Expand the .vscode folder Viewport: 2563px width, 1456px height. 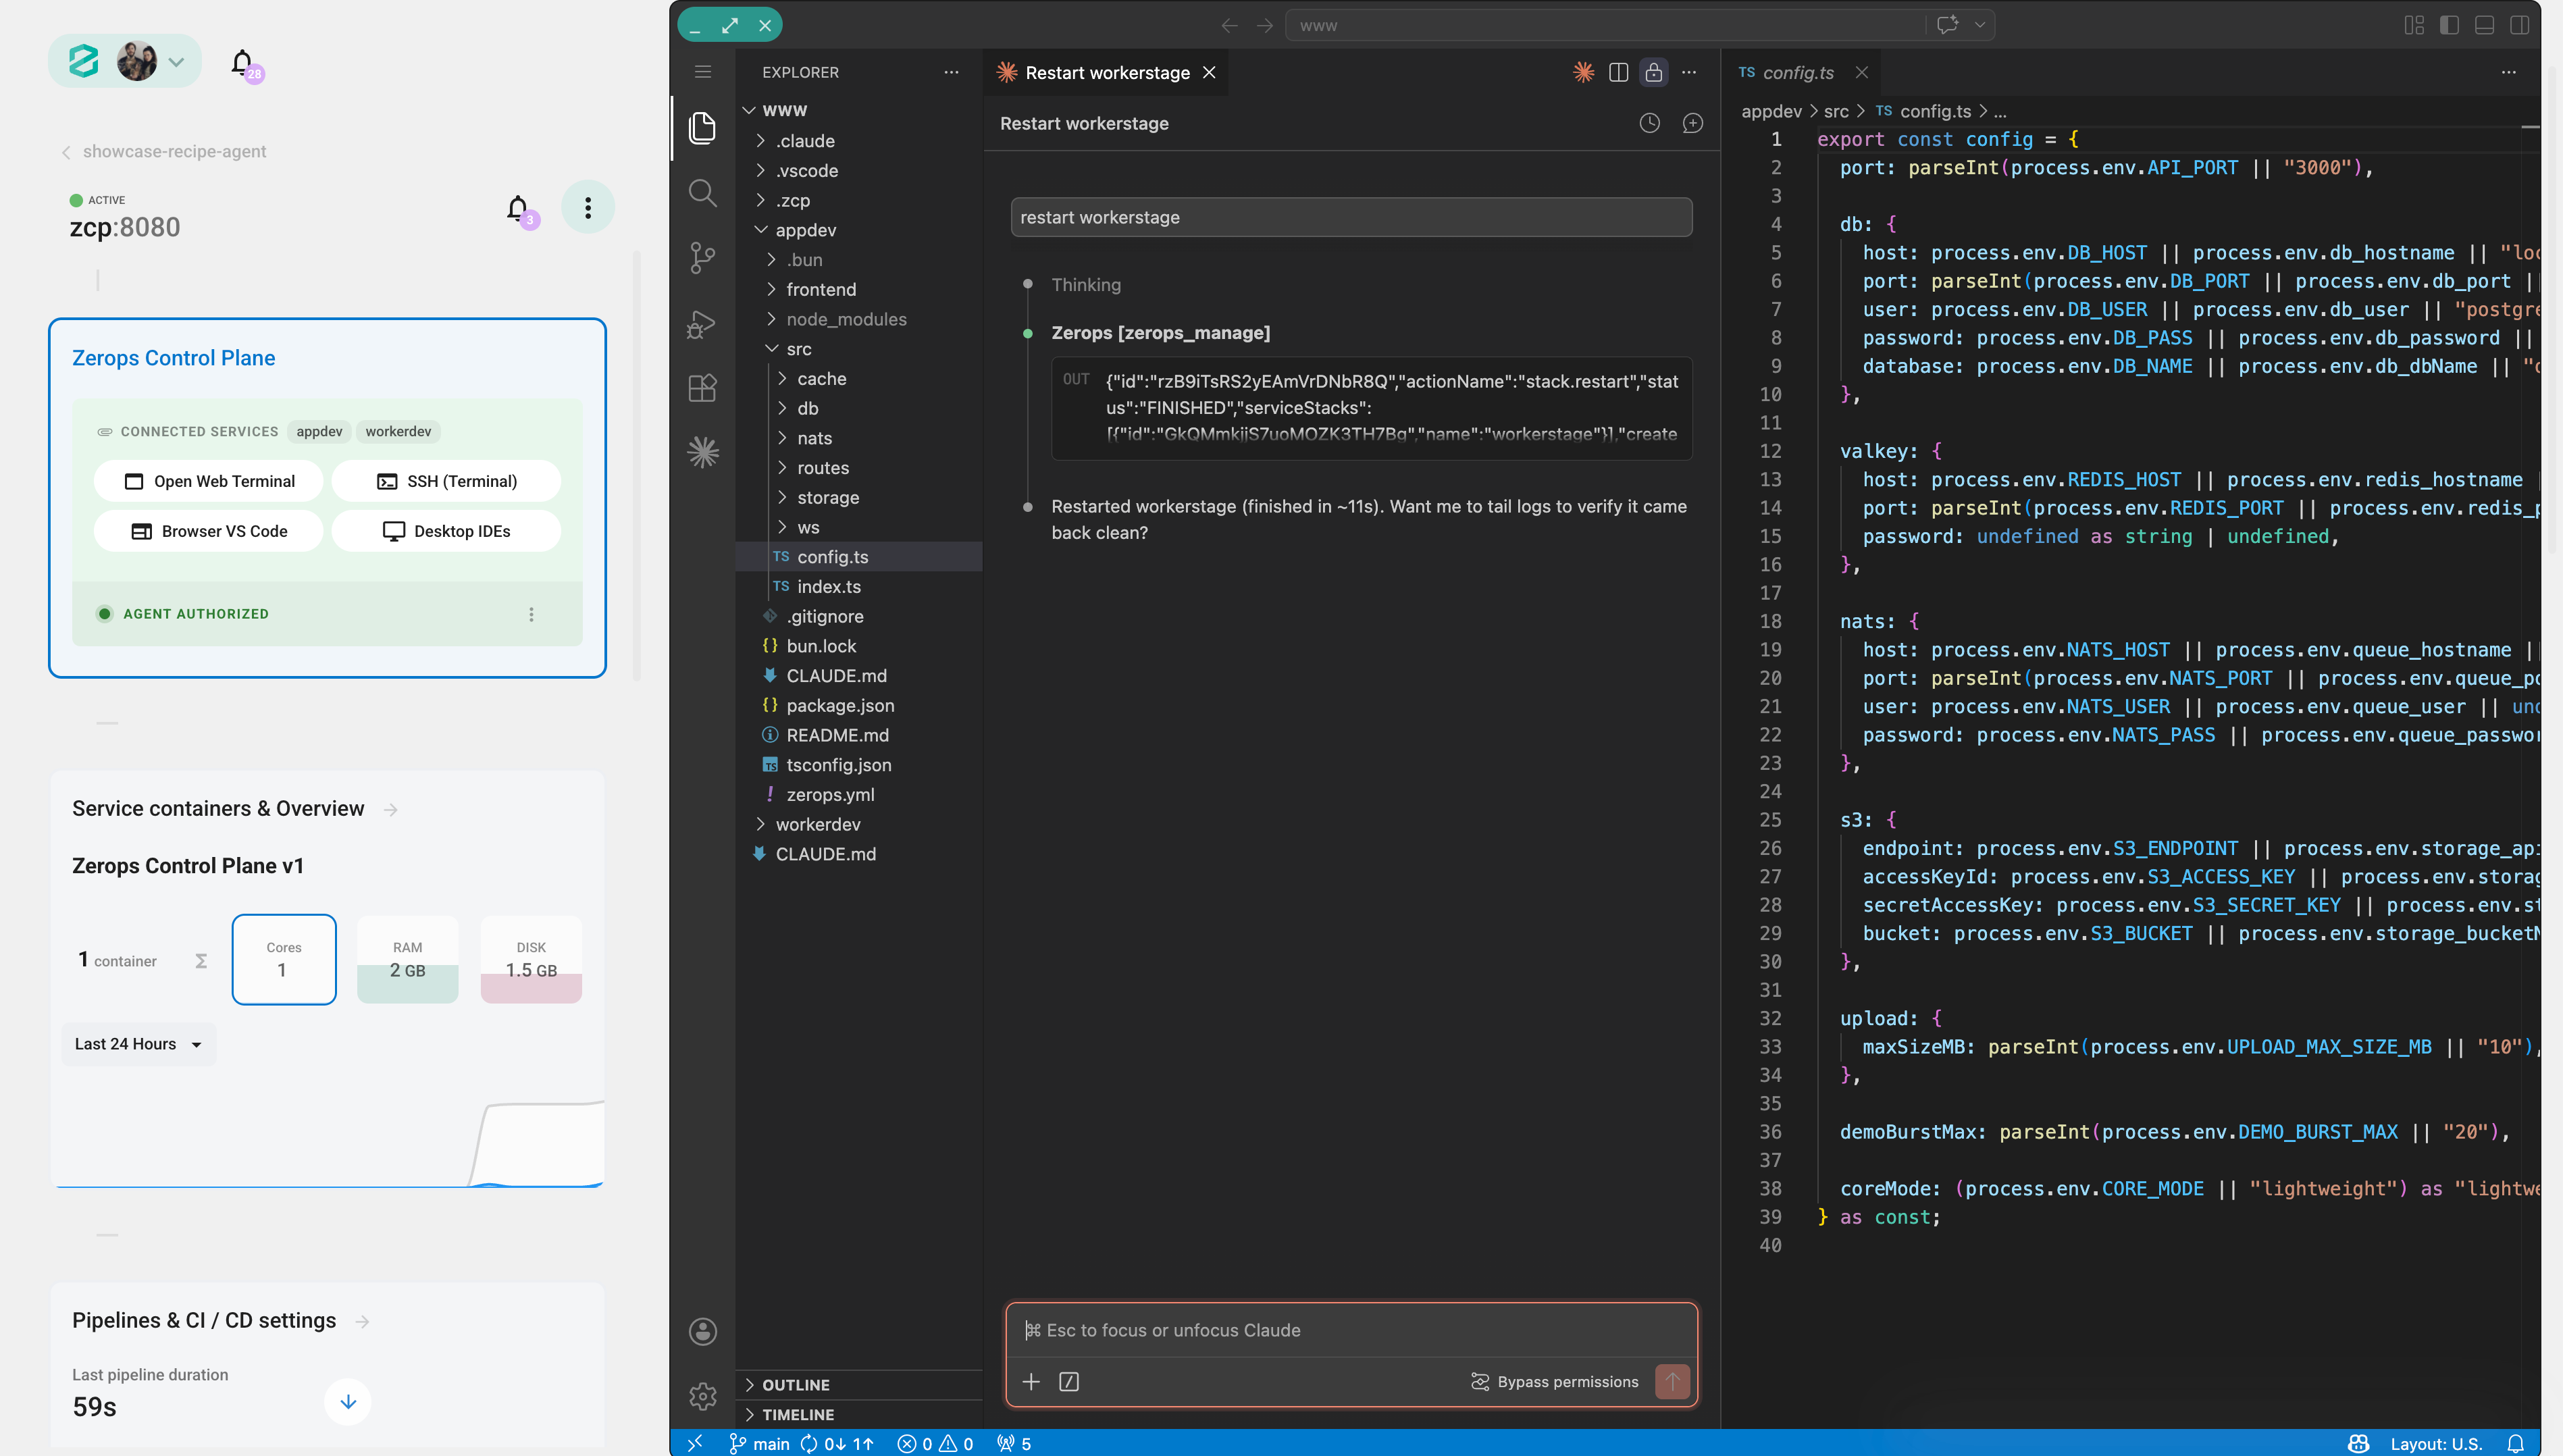(x=859, y=171)
